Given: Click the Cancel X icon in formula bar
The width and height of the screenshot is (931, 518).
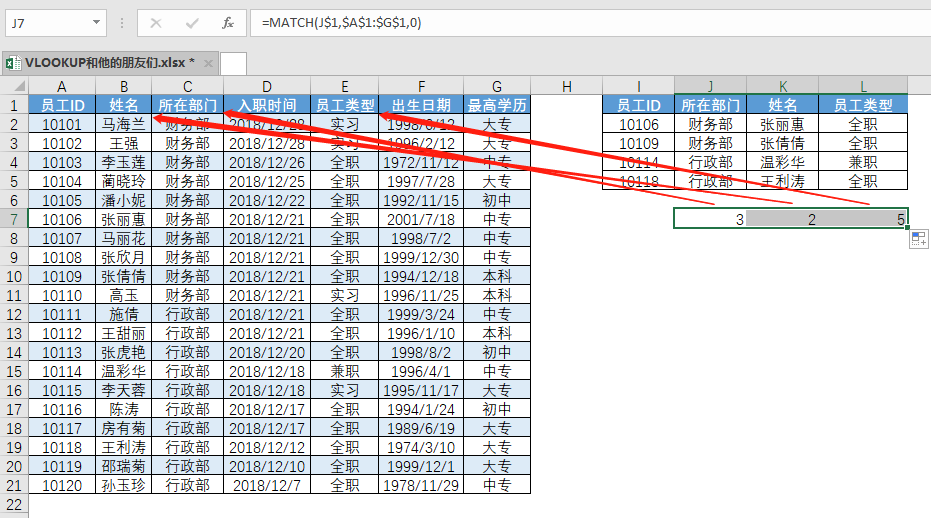Looking at the screenshot, I should (x=157, y=22).
